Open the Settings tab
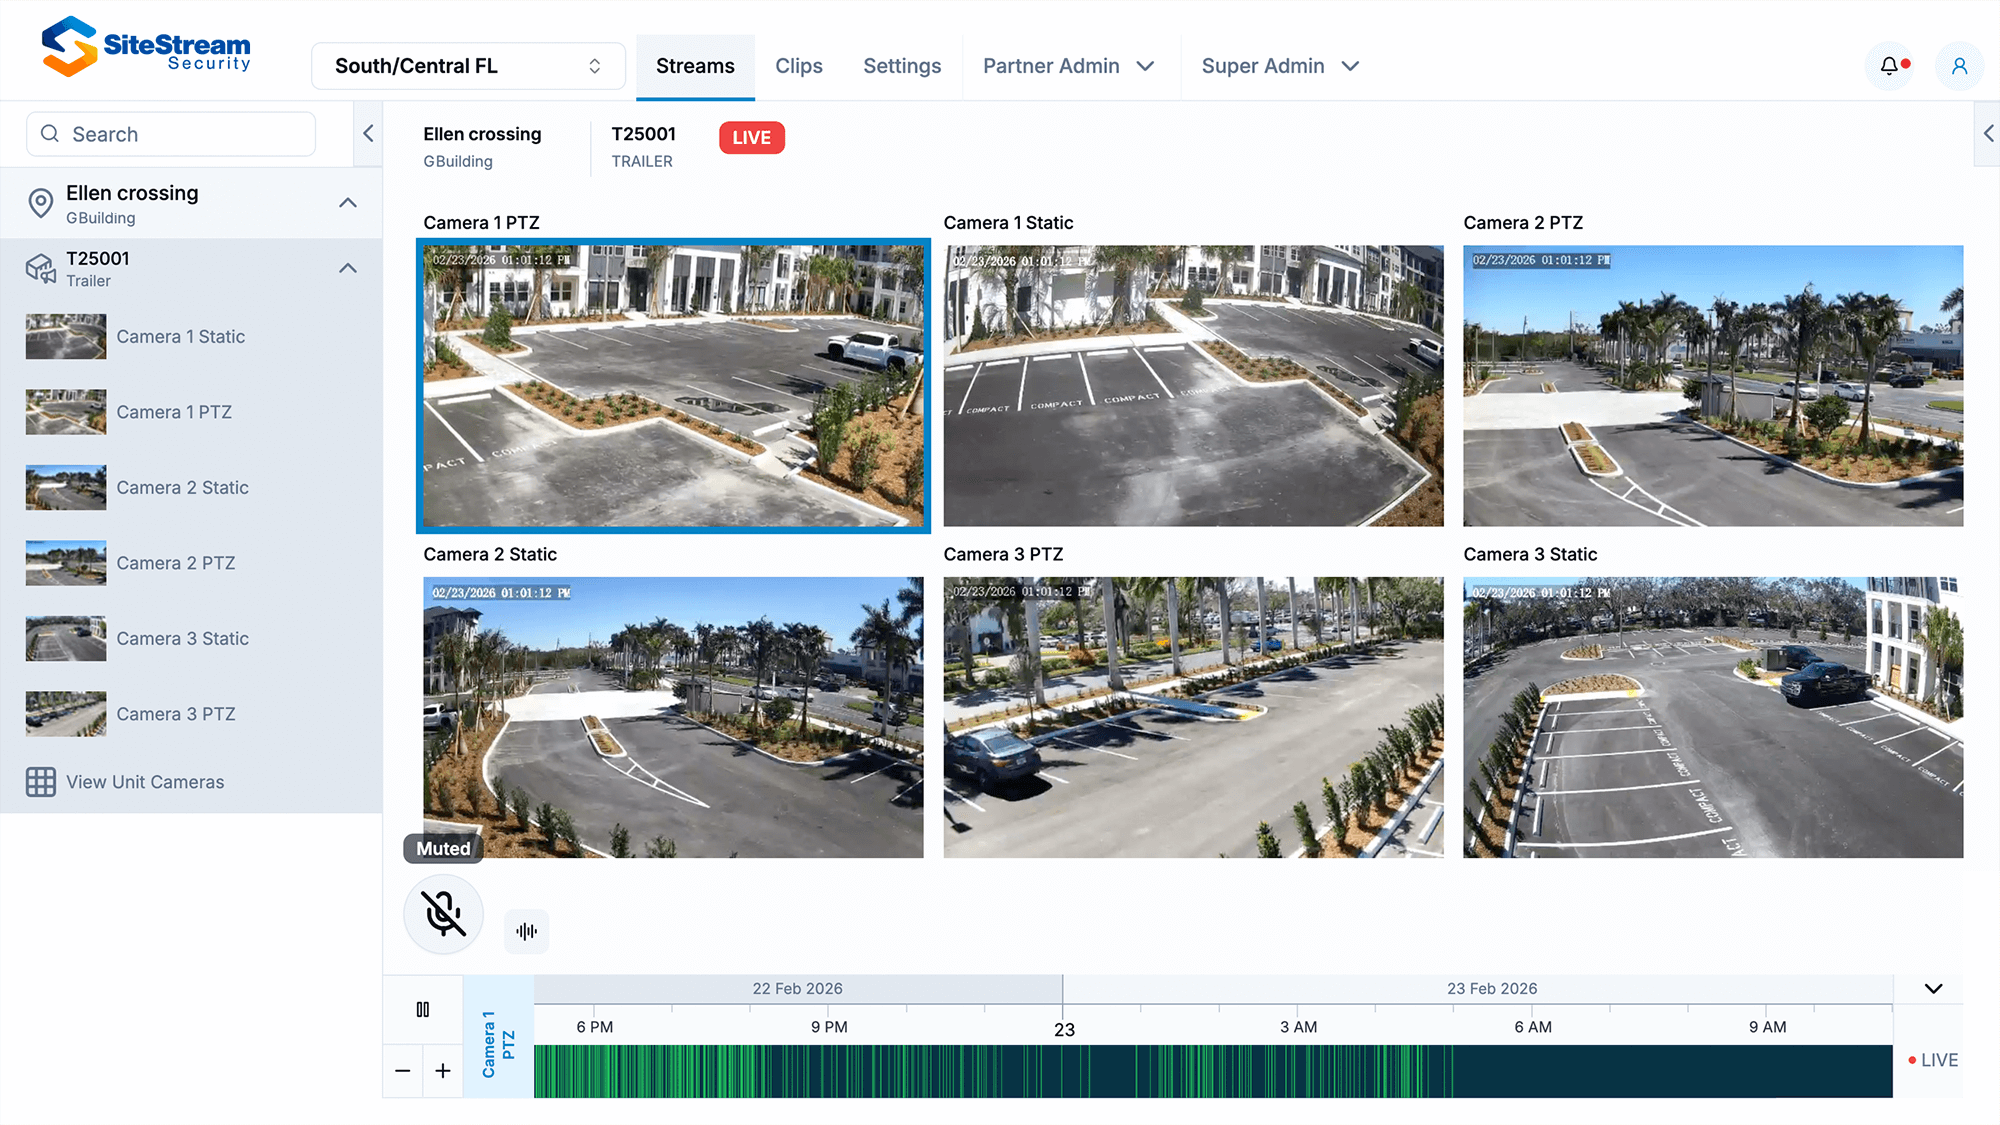 click(902, 65)
